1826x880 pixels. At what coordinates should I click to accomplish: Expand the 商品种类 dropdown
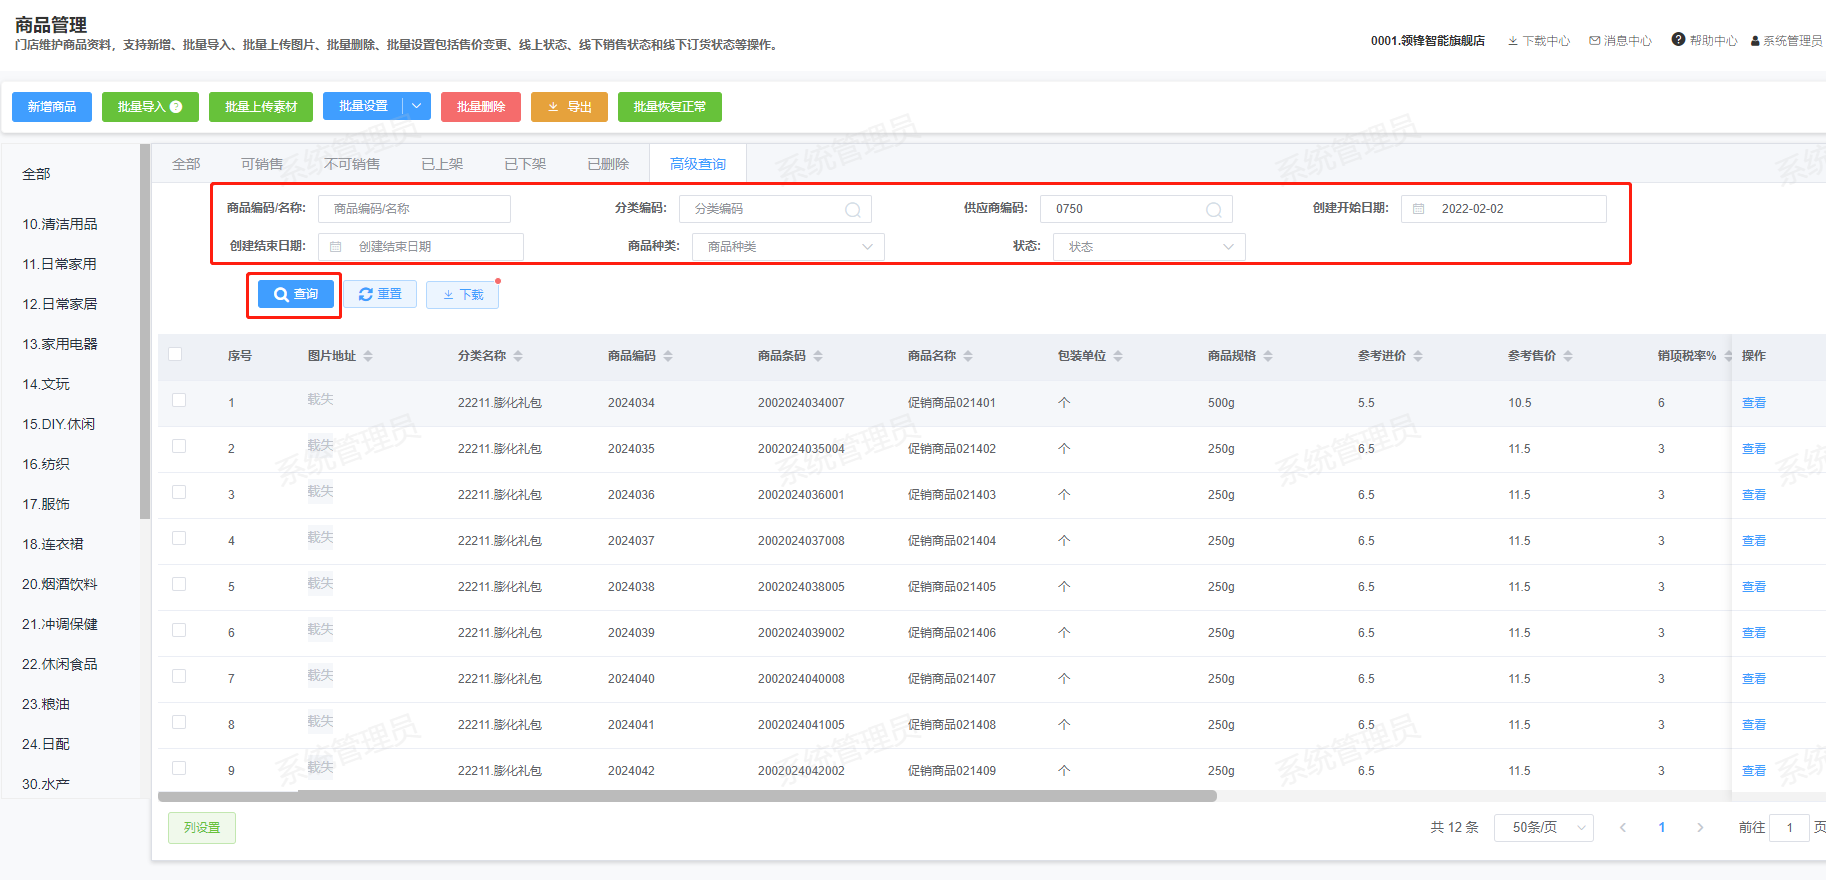point(788,247)
